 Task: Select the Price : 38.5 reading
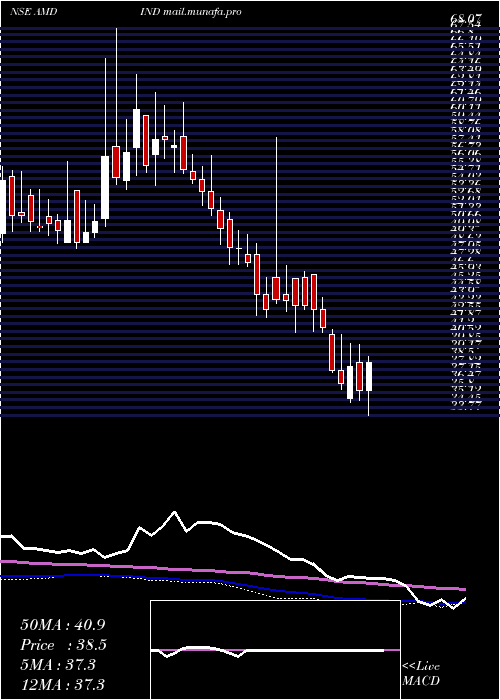coord(64,645)
